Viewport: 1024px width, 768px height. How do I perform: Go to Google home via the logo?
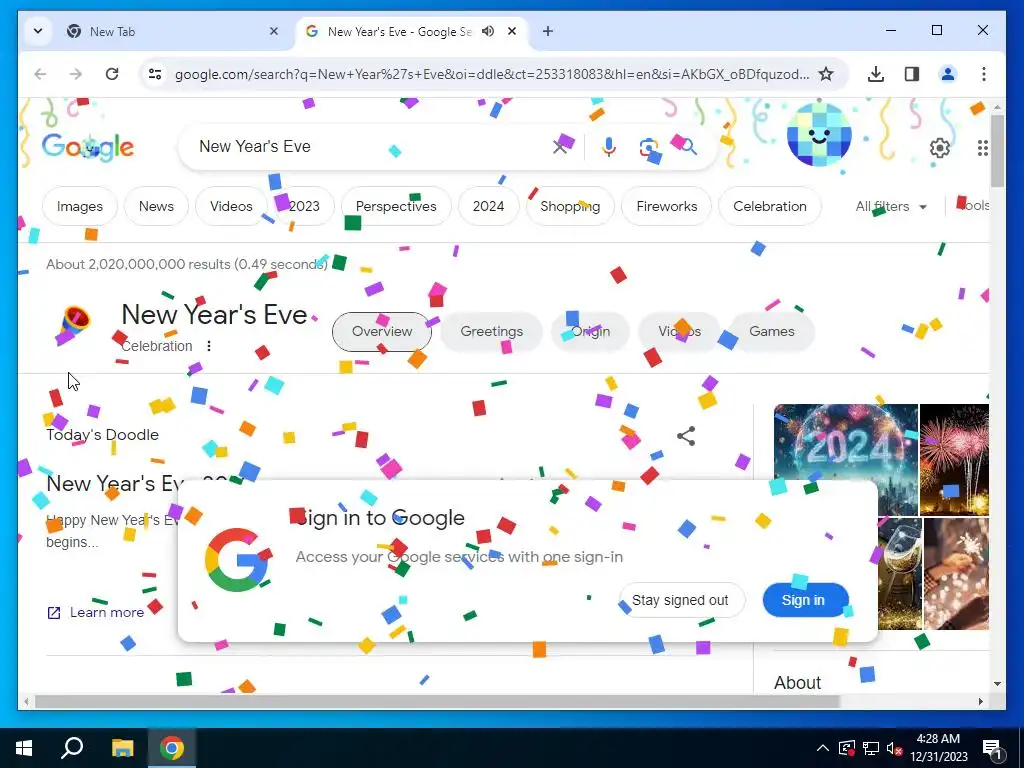click(88, 147)
